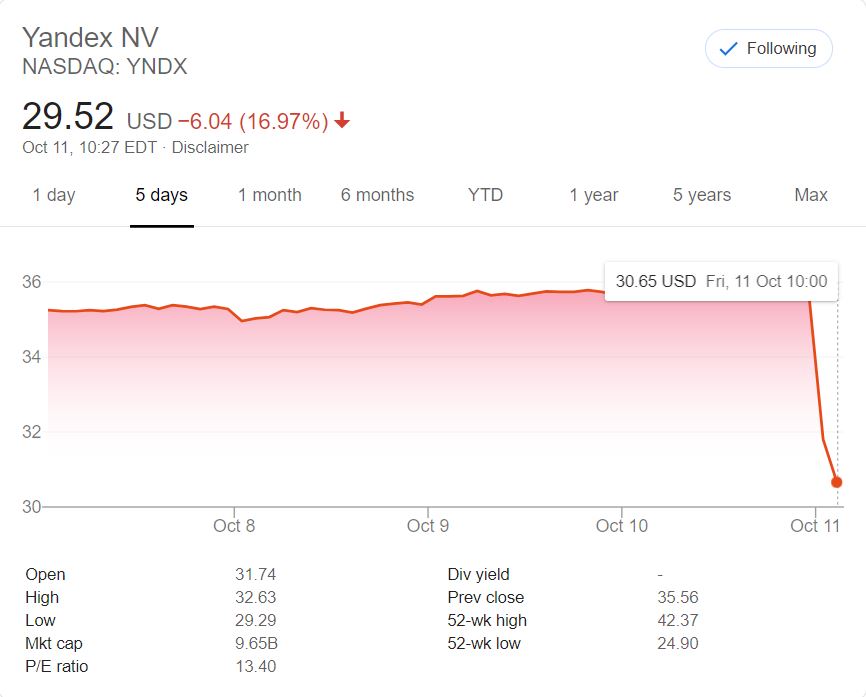Select the Max range tab
Screen dimensions: 866x697
[x=810, y=195]
